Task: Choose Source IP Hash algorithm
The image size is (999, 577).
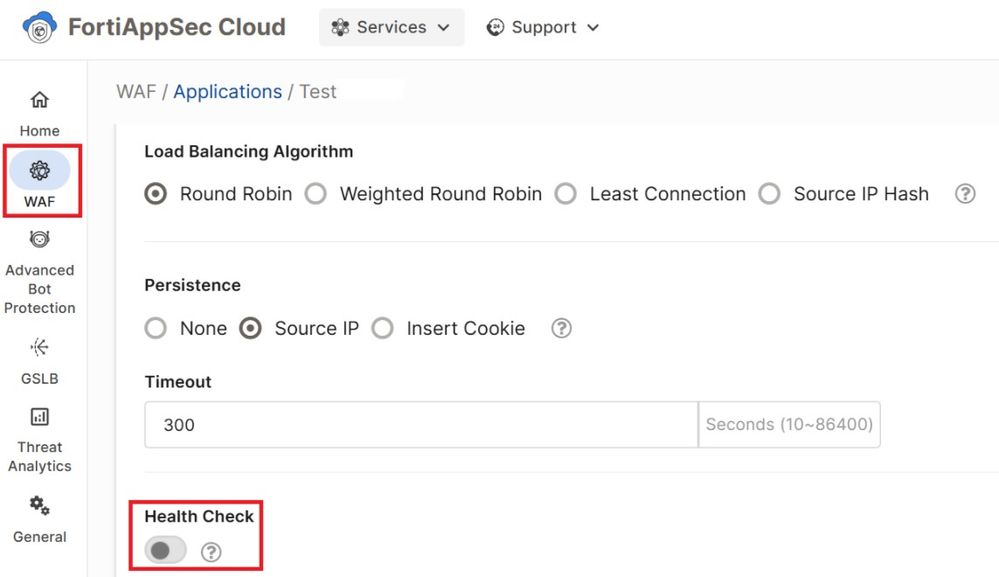Action: (769, 194)
